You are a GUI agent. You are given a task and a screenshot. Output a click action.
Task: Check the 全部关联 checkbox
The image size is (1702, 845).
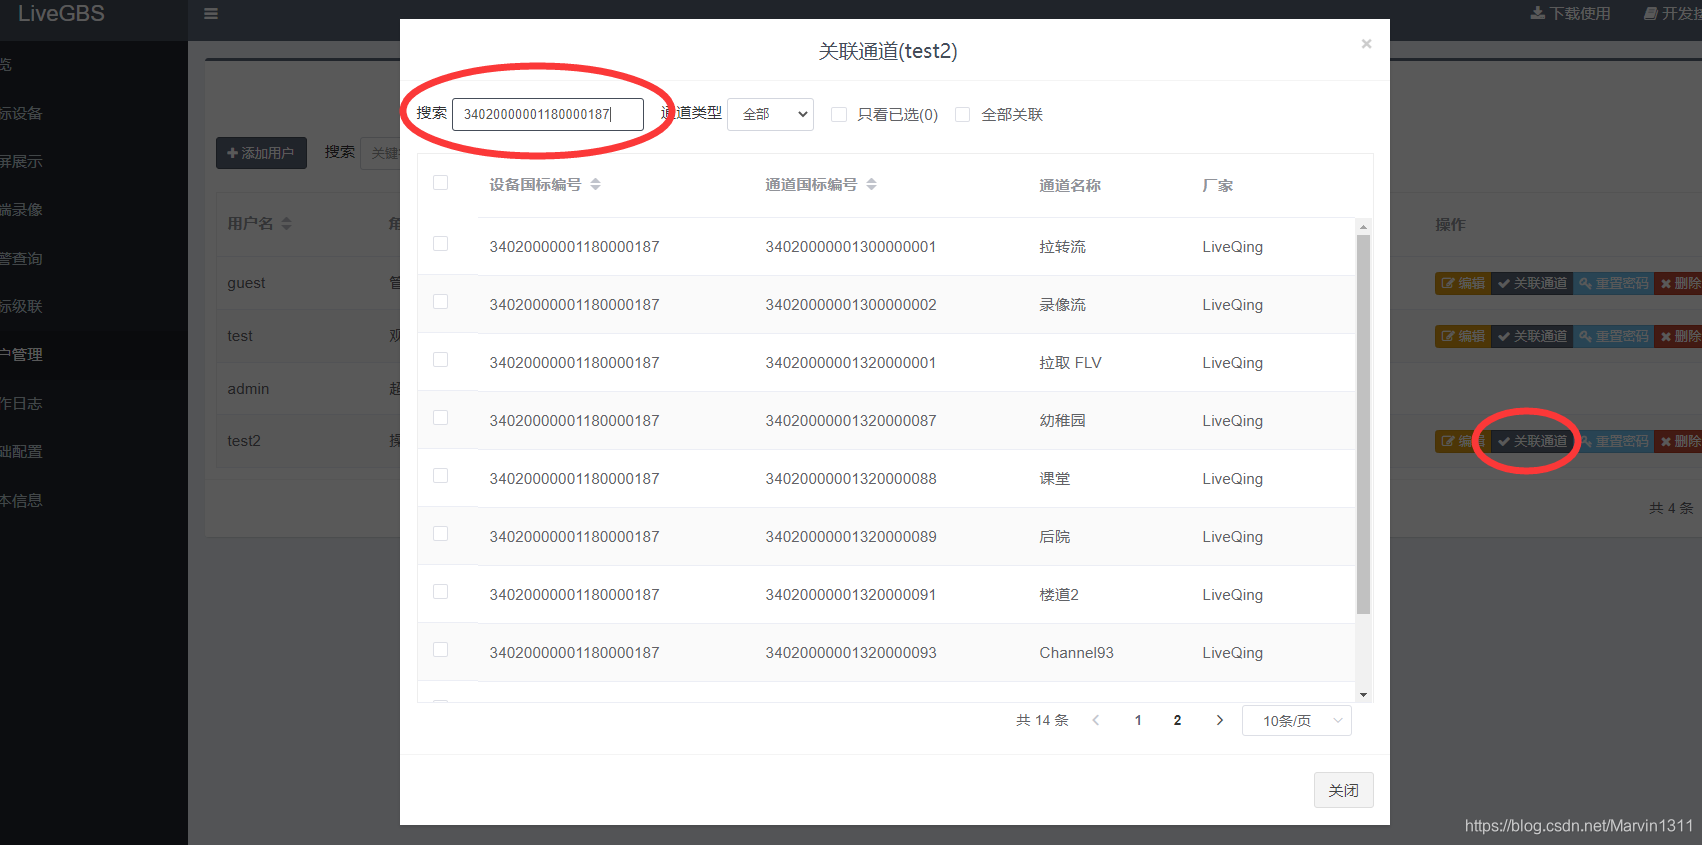pos(962,114)
